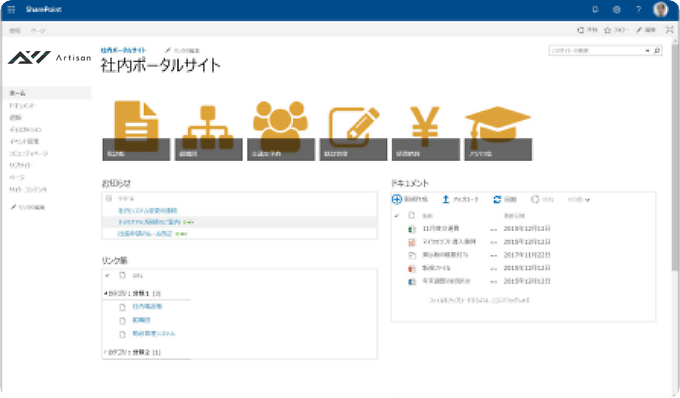Open the 勤怠管理システム link
The height and width of the screenshot is (398, 680).
154,333
